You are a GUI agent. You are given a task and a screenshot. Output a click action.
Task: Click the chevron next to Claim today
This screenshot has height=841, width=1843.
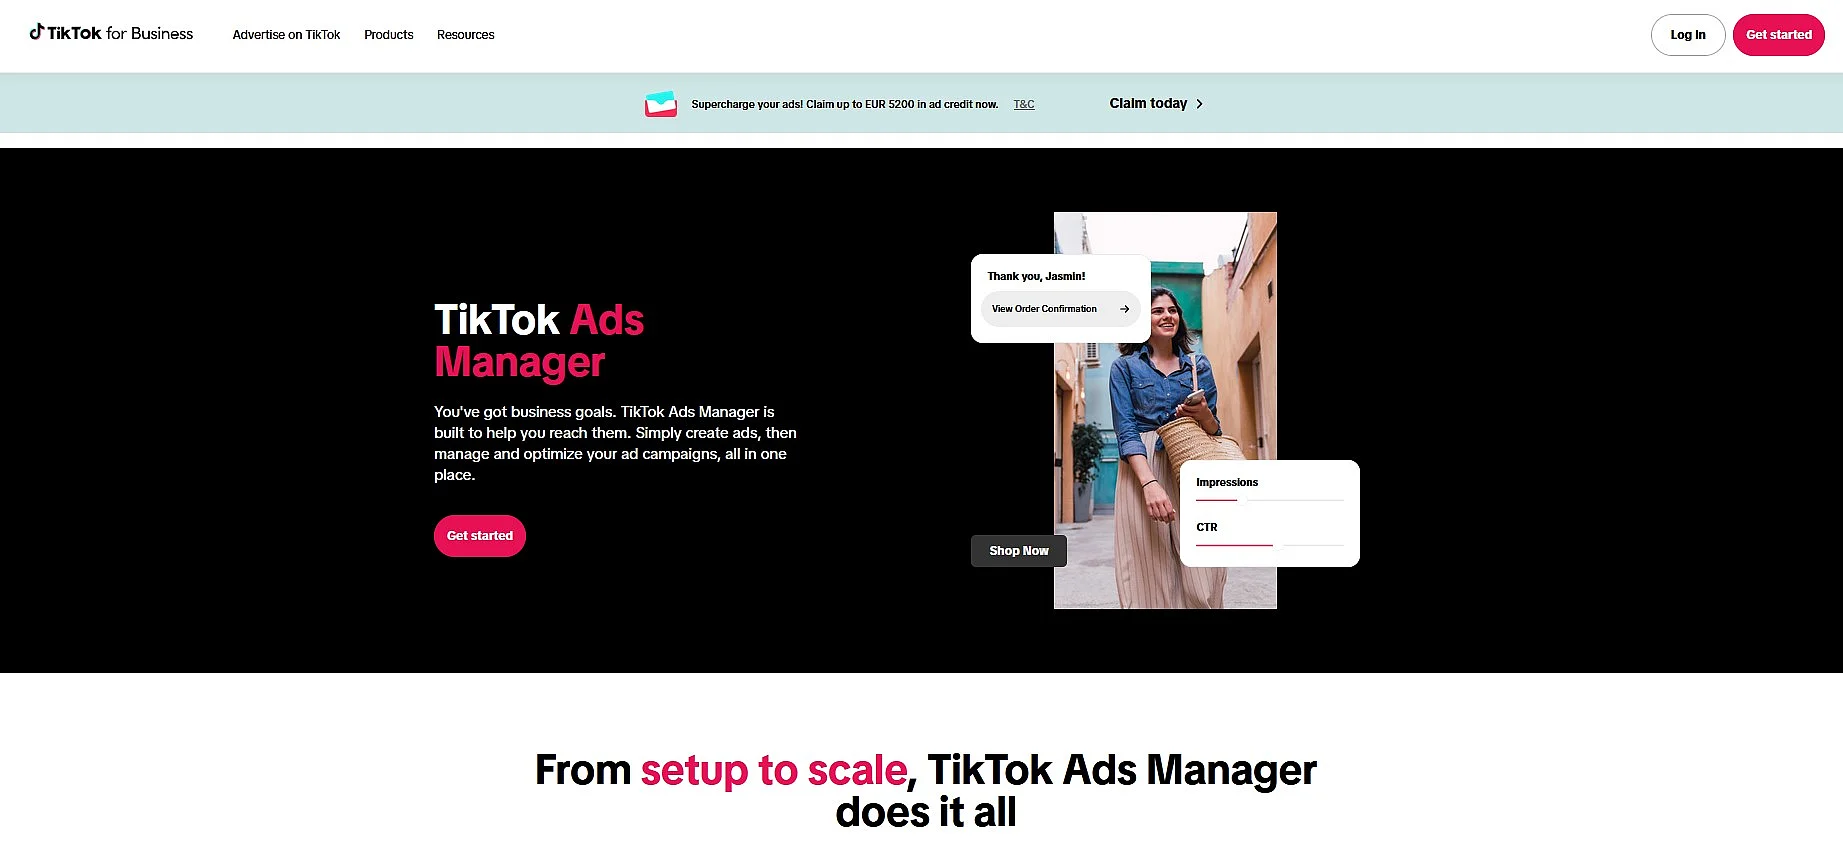click(x=1199, y=104)
